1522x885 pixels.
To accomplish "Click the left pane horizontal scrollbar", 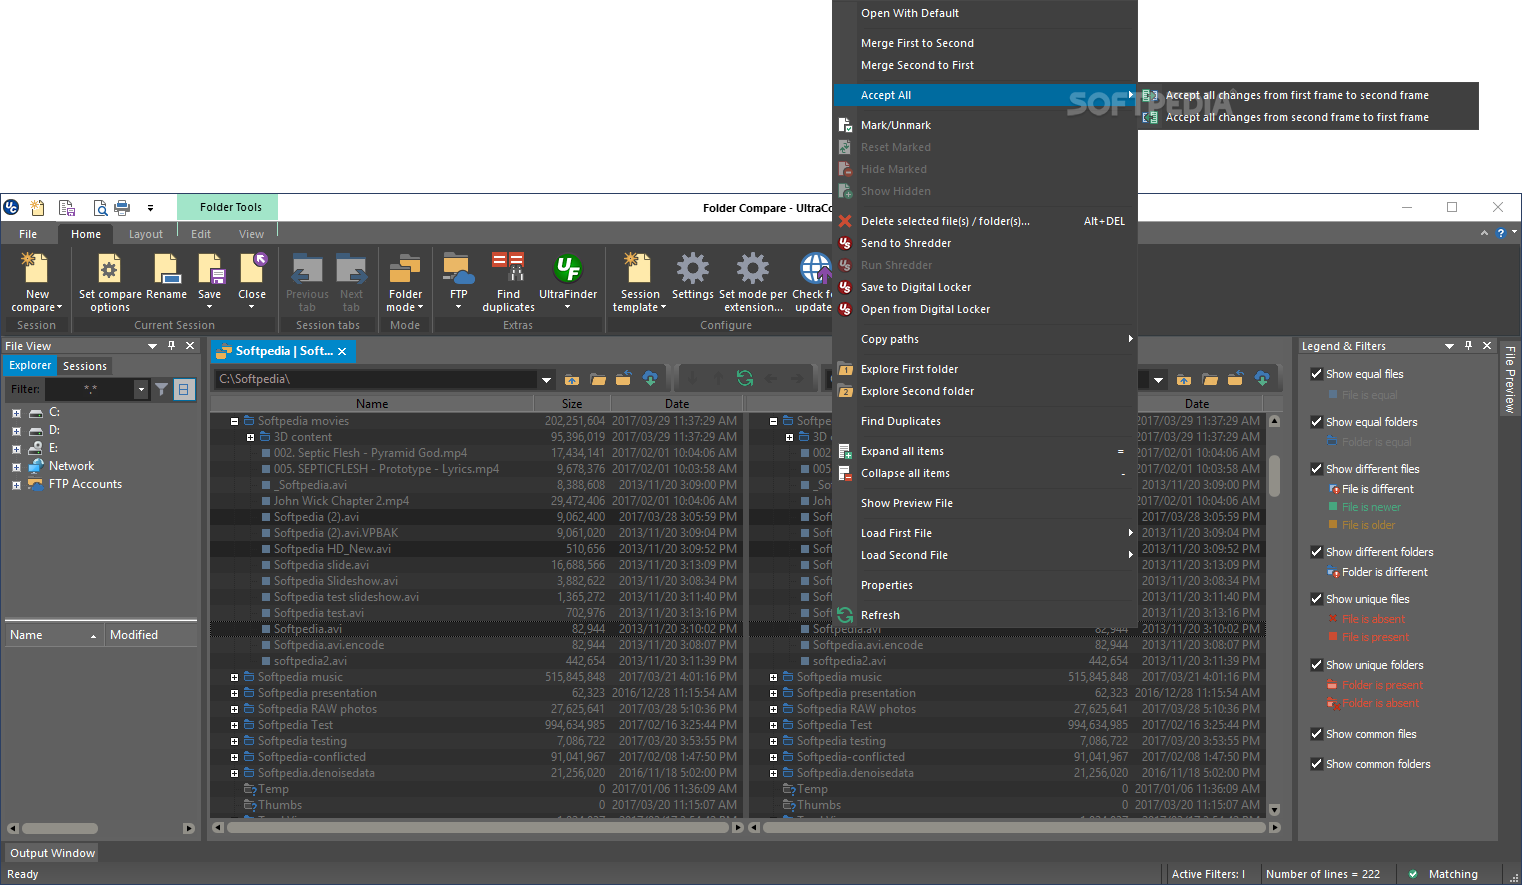I will pos(478,828).
